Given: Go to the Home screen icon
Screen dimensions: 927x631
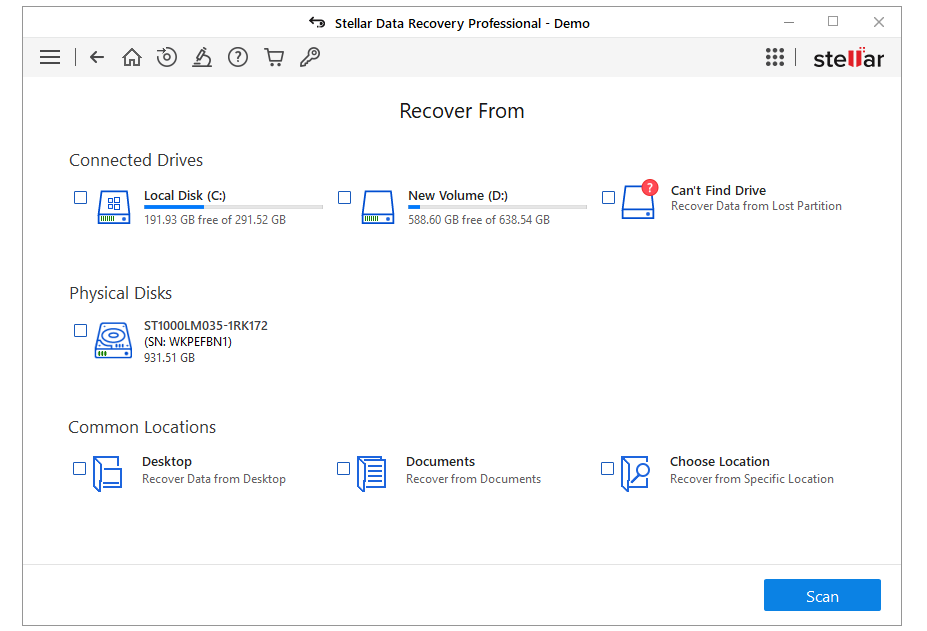Looking at the screenshot, I should [132, 57].
